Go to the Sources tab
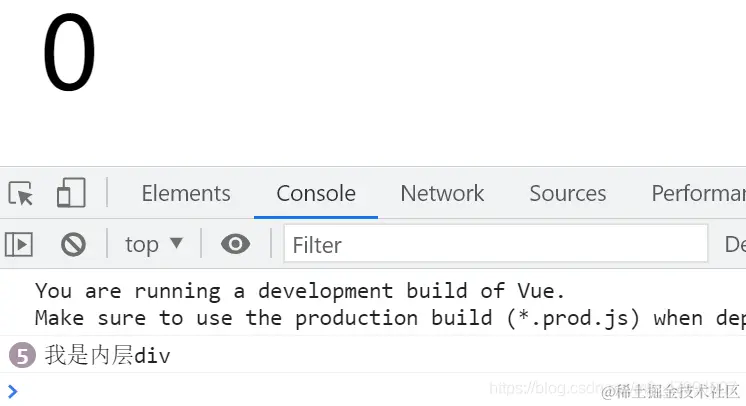This screenshot has width=746, height=406. point(567,193)
